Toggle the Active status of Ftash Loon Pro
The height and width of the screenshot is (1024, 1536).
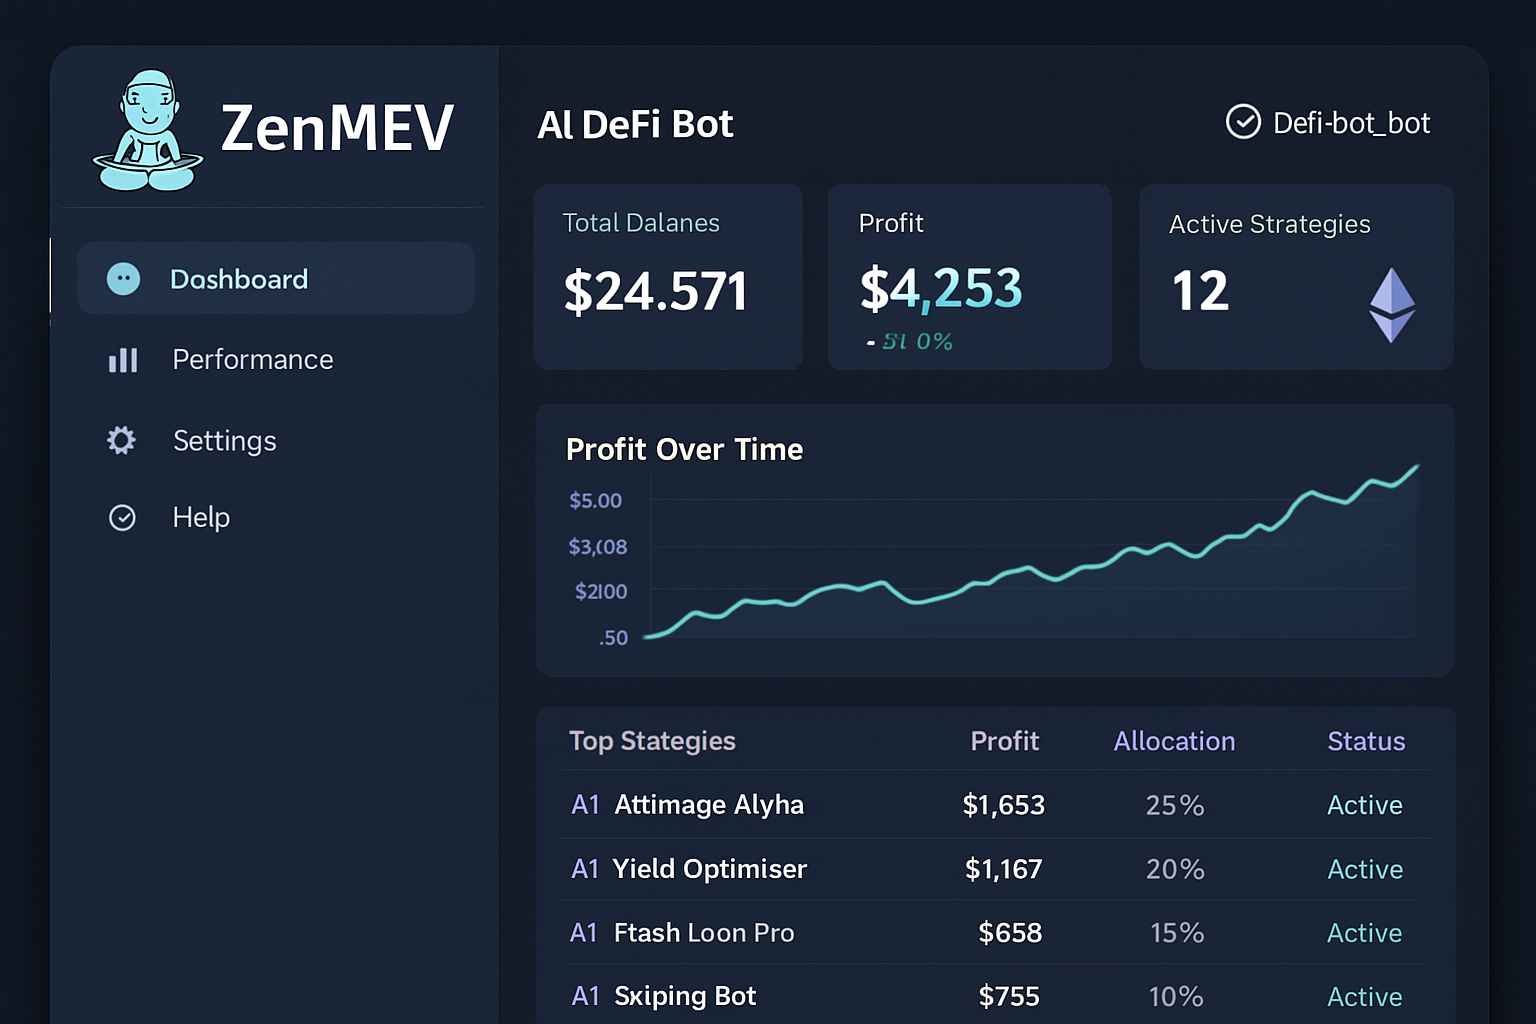[x=1365, y=933]
